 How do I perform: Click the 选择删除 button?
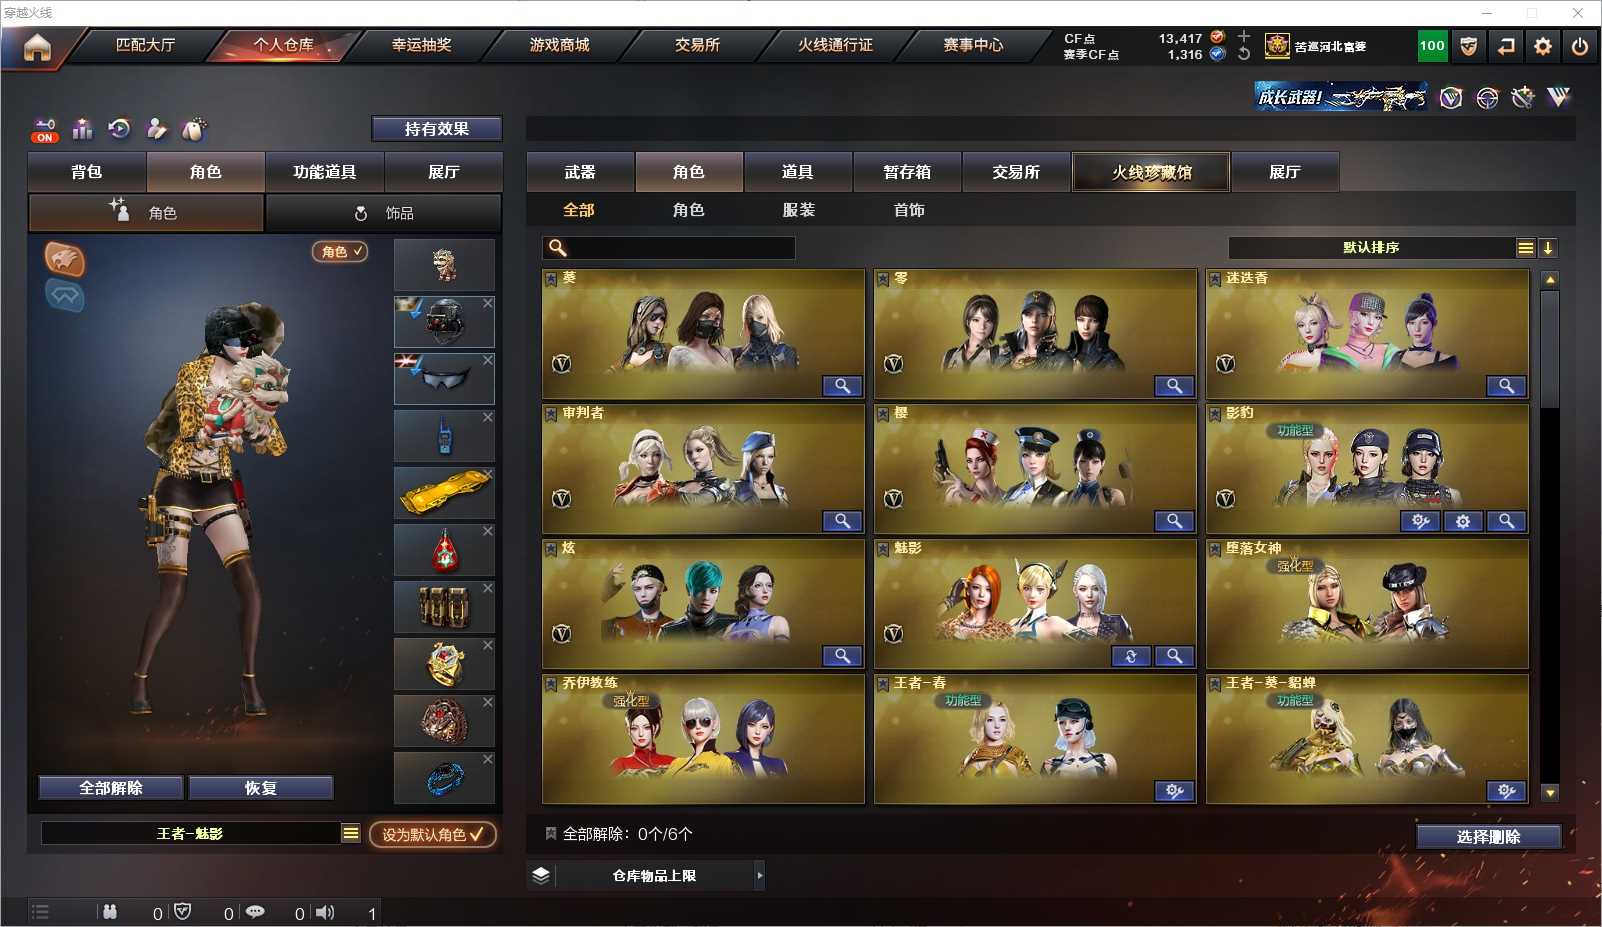[1488, 837]
